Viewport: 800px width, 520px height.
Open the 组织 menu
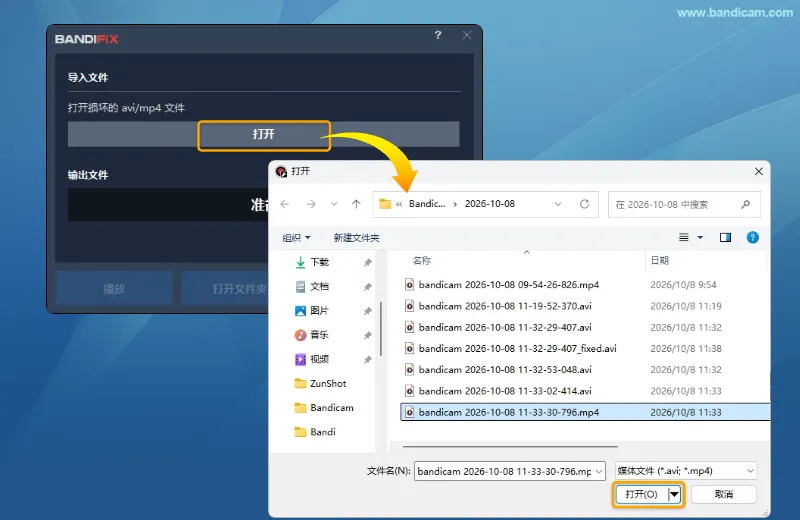(296, 238)
